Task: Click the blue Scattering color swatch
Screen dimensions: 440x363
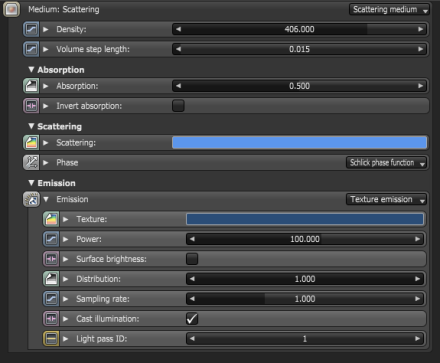Action: (x=299, y=143)
